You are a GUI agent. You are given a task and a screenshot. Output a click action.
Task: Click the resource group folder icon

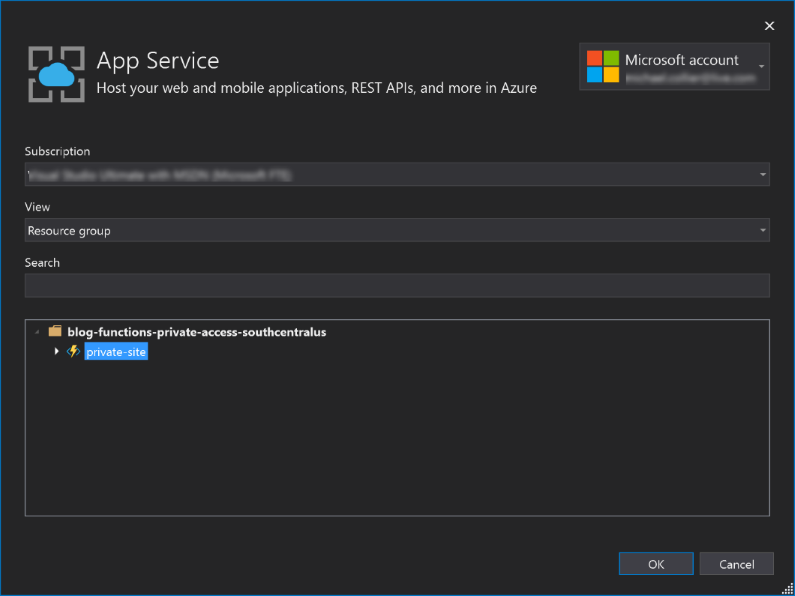point(55,332)
